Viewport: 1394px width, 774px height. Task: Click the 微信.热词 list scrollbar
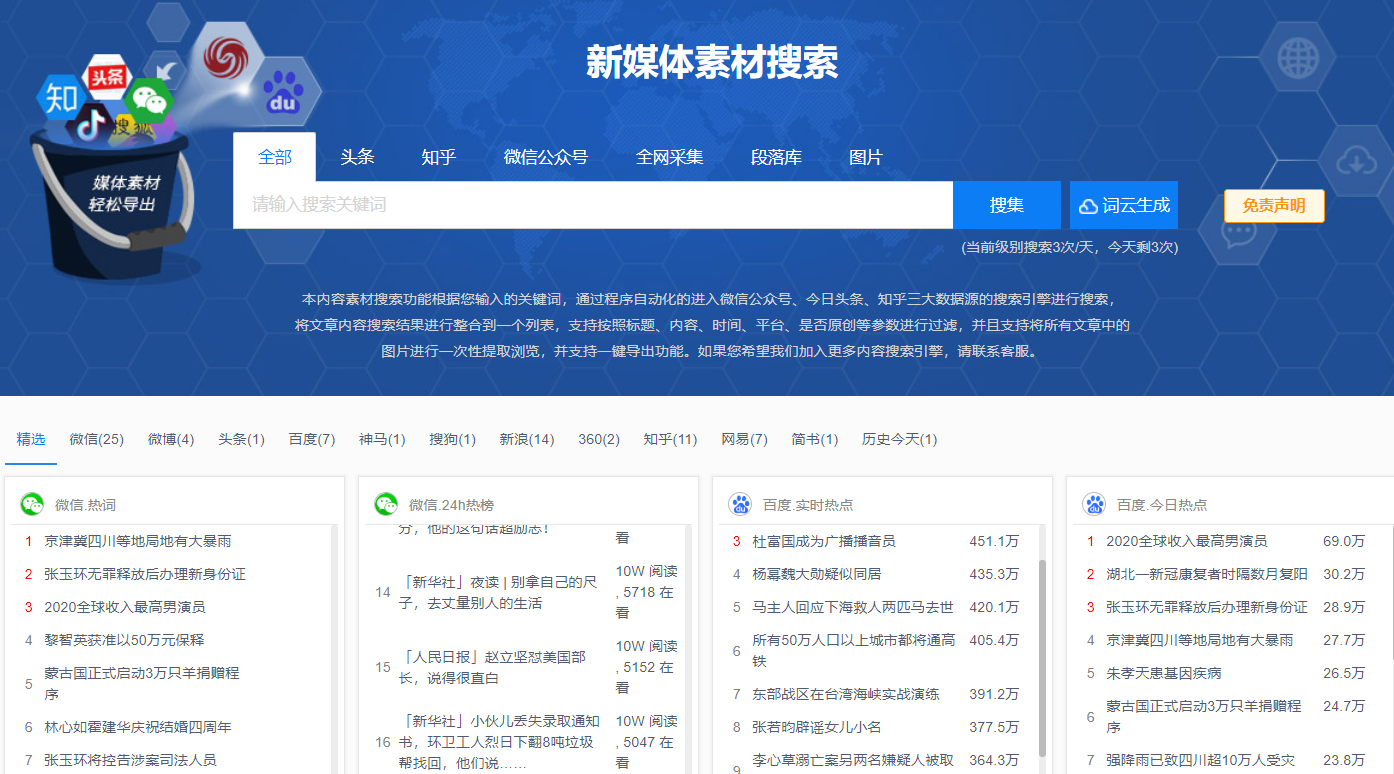coord(334,649)
